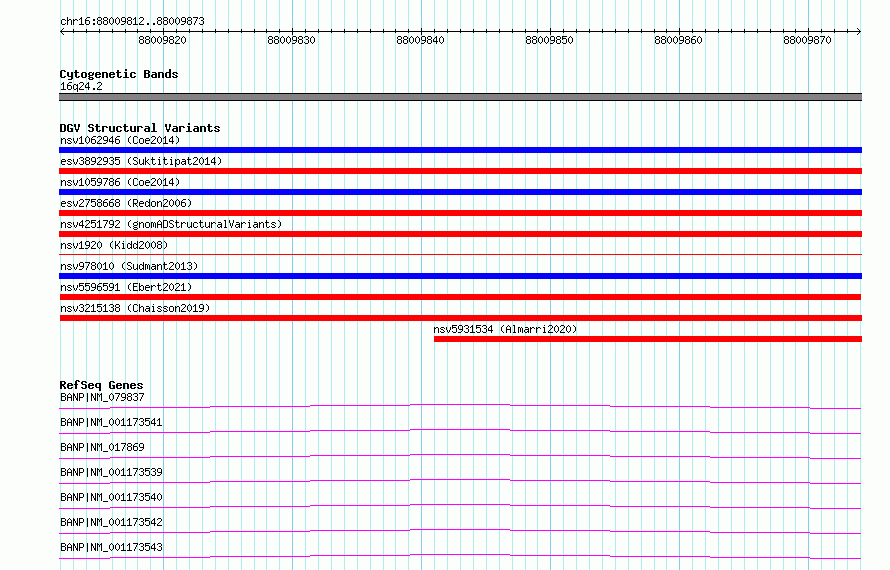Select ruler position 88009850
890x570 pixels.
click(549, 40)
